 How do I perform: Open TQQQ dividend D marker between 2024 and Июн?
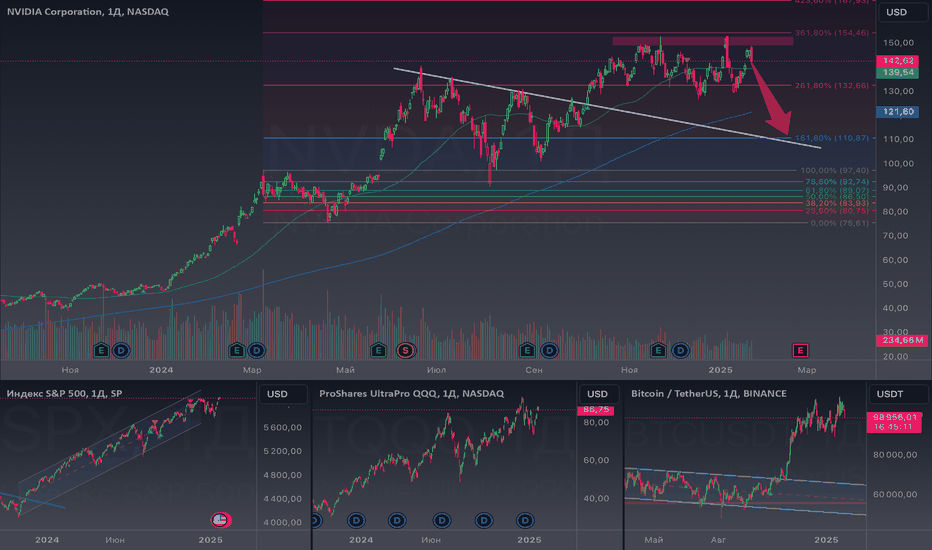tap(396, 521)
